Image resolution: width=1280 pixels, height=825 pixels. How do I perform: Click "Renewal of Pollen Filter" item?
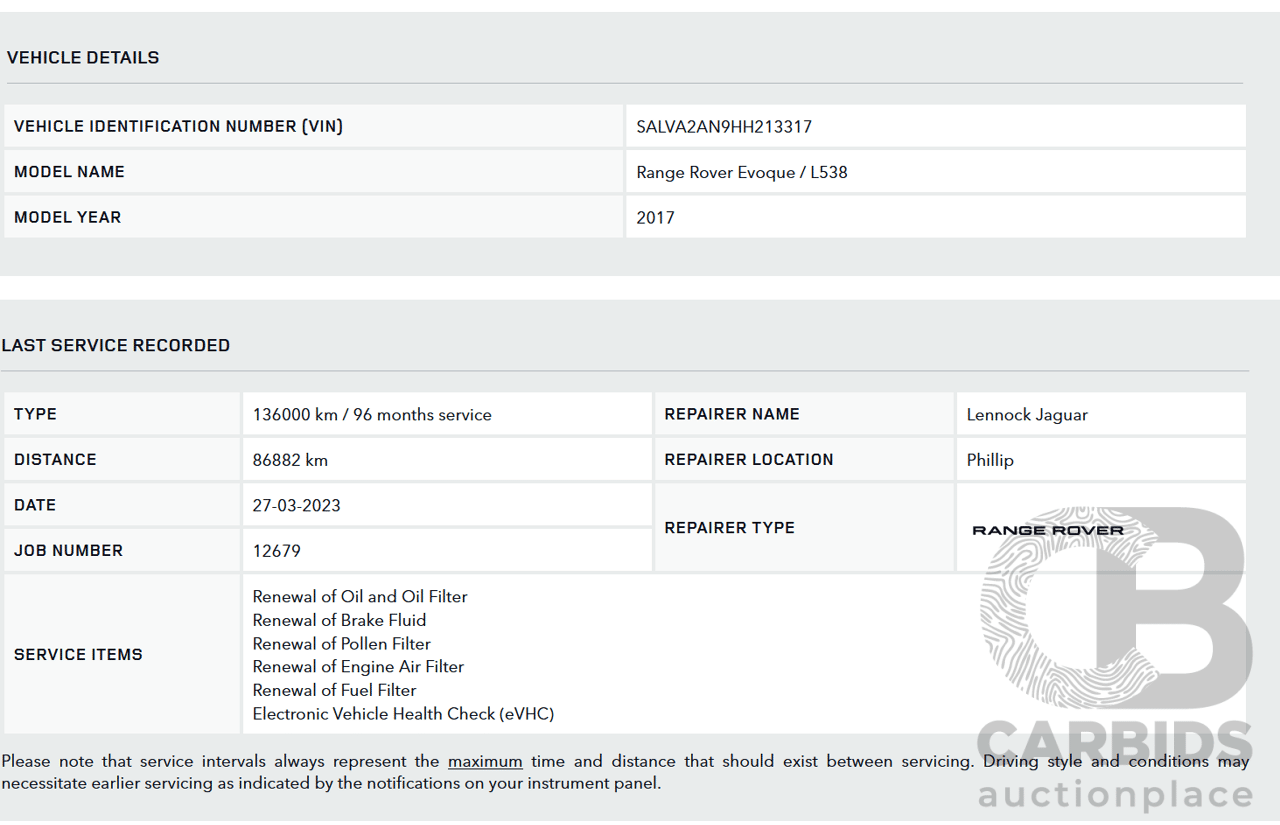click(341, 644)
